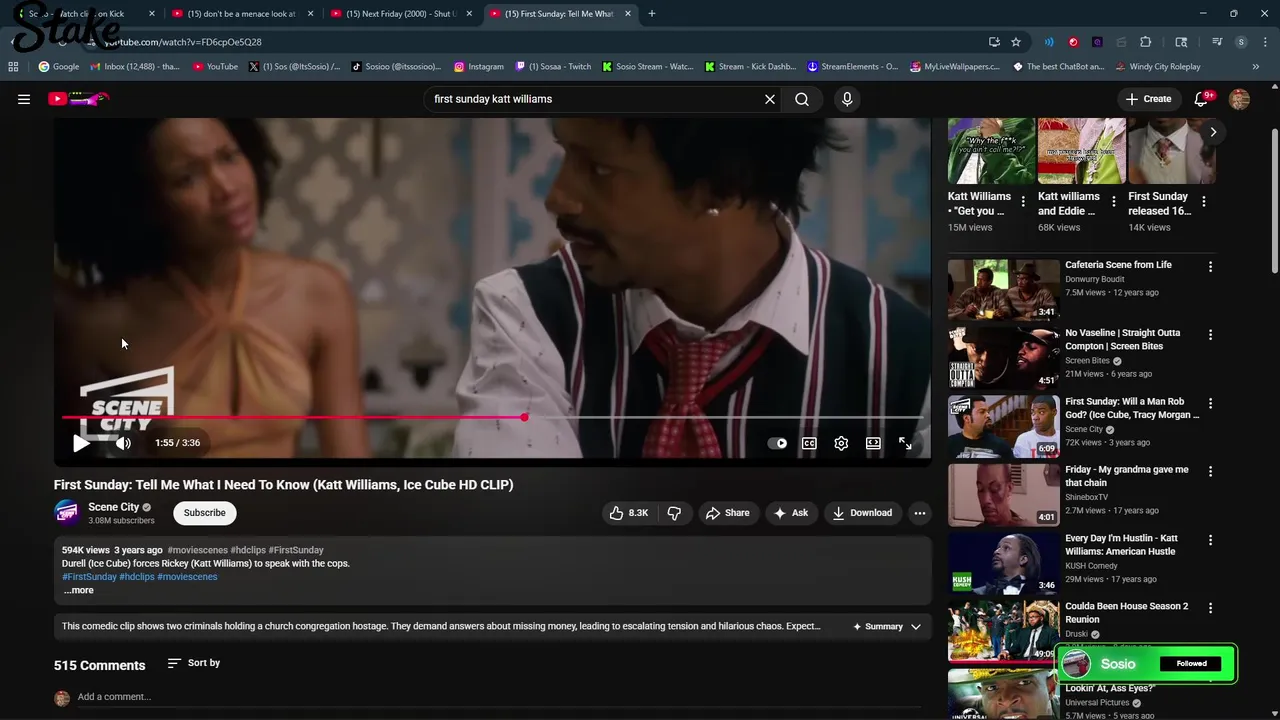Click the Followed button on Sosio overlay
This screenshot has width=1280, height=720.
point(1191,664)
